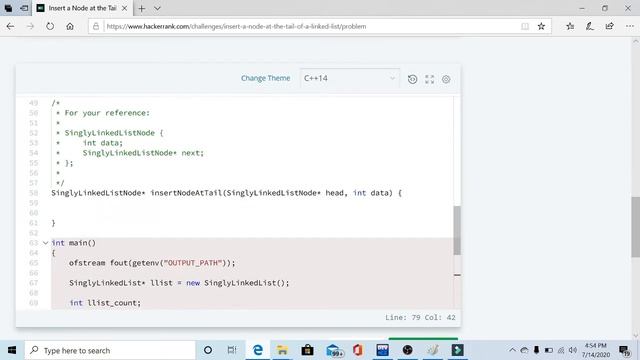640x360 pixels.
Task: Open Microsoft Edge from the taskbar
Action: [258, 350]
